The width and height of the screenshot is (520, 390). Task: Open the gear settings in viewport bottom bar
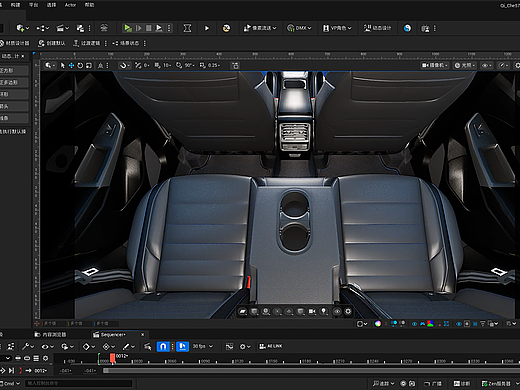click(x=348, y=311)
